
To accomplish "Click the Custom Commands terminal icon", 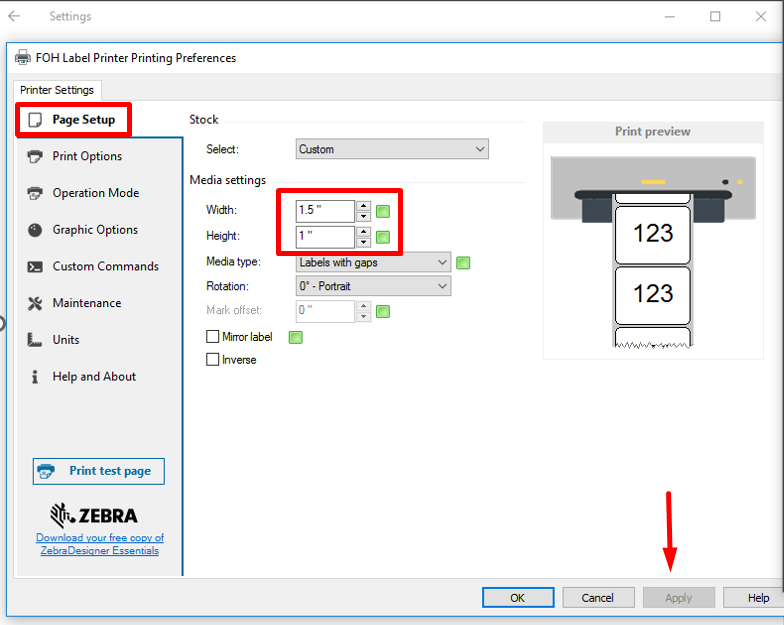I will [35, 266].
